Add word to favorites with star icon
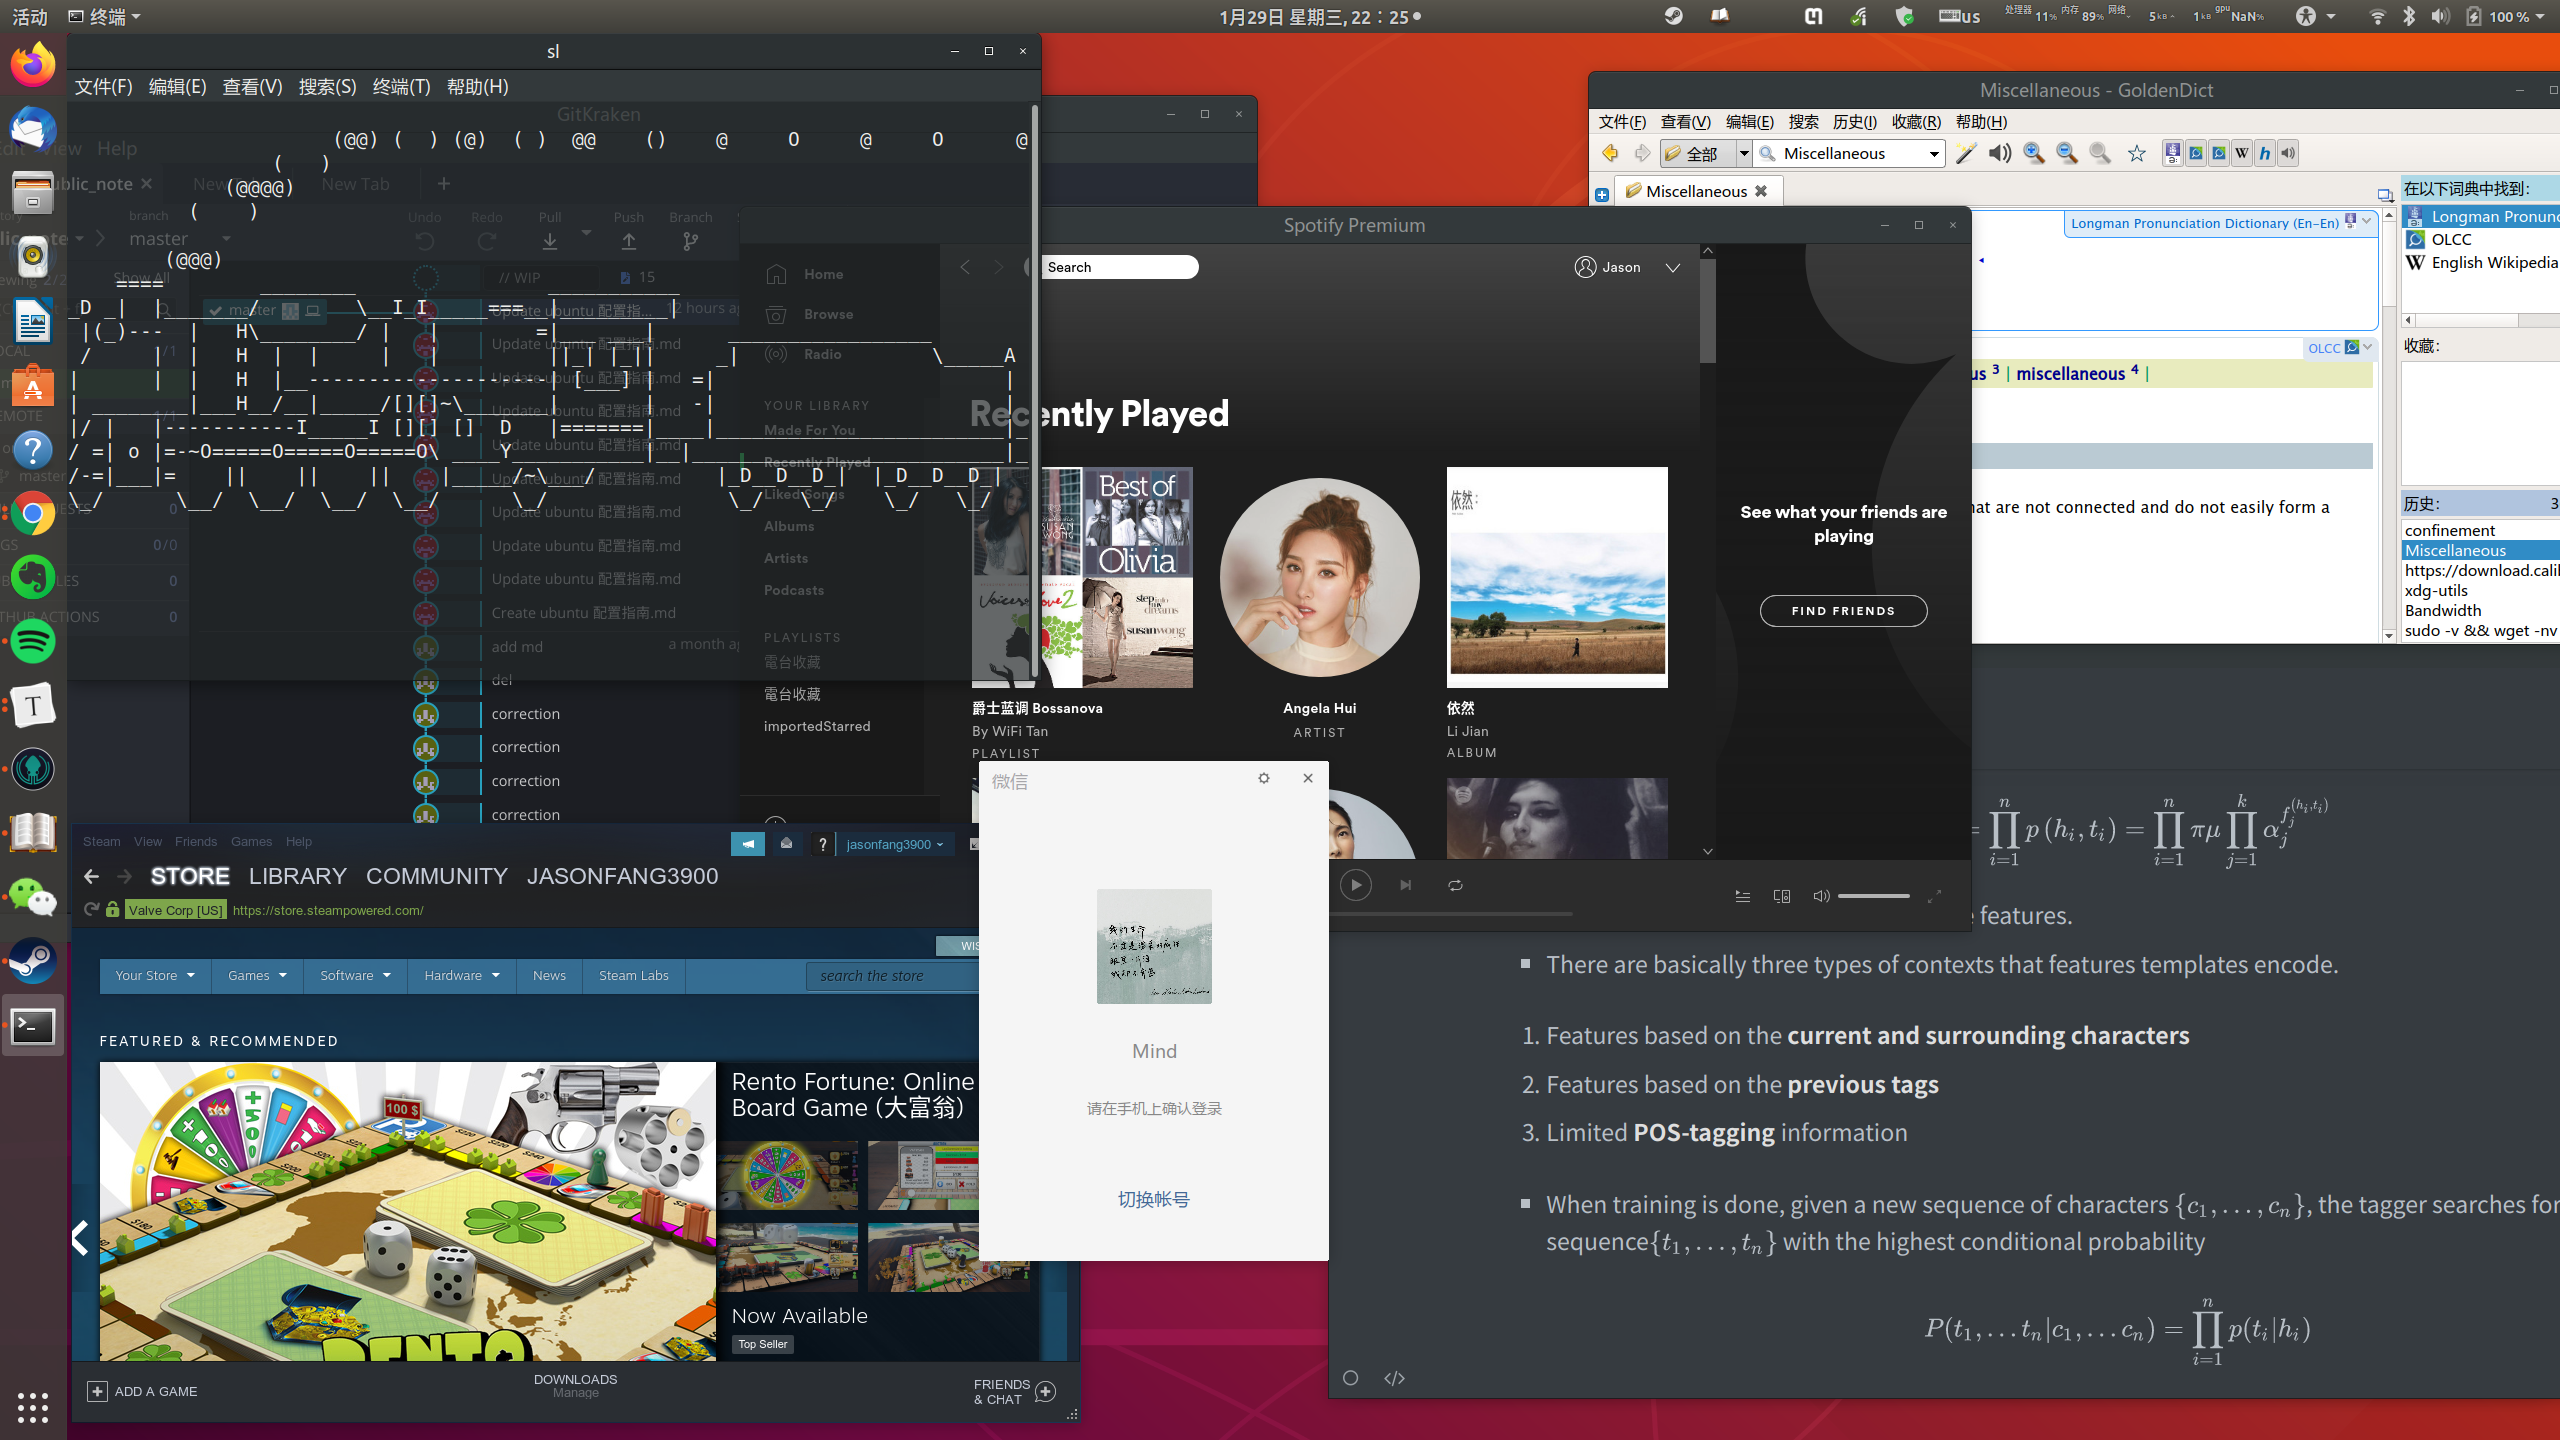This screenshot has height=1440, width=2560. (2137, 153)
